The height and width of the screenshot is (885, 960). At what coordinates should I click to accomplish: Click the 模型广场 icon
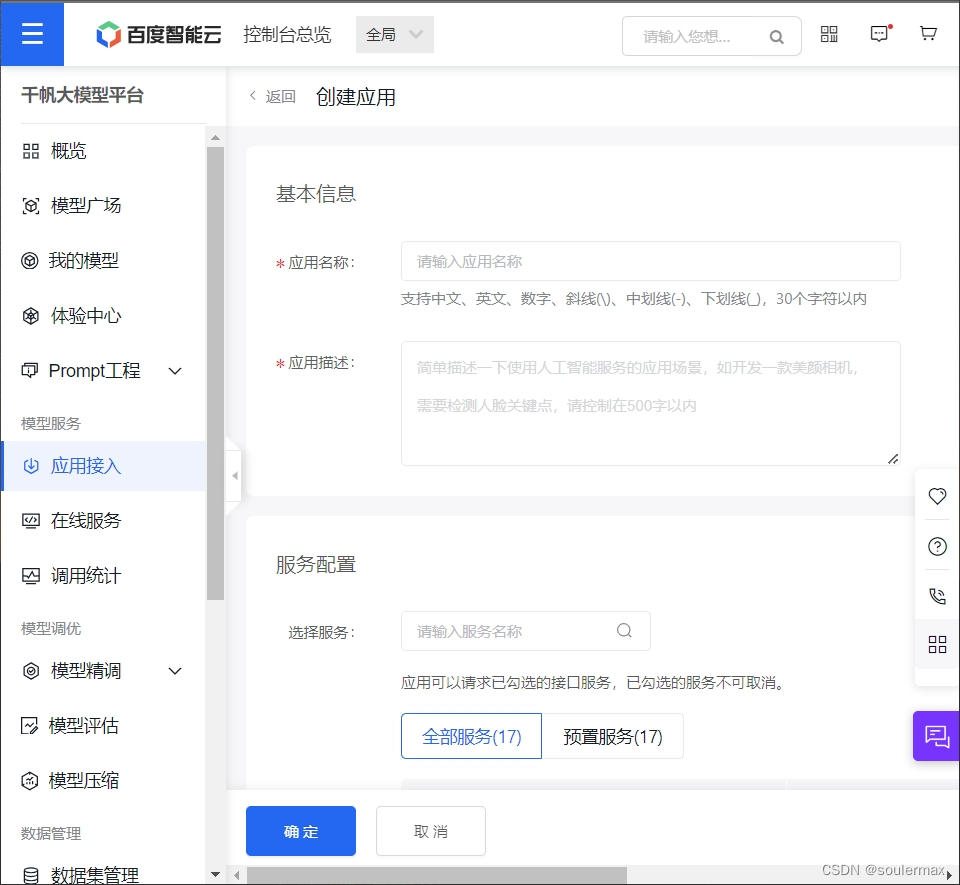31,206
